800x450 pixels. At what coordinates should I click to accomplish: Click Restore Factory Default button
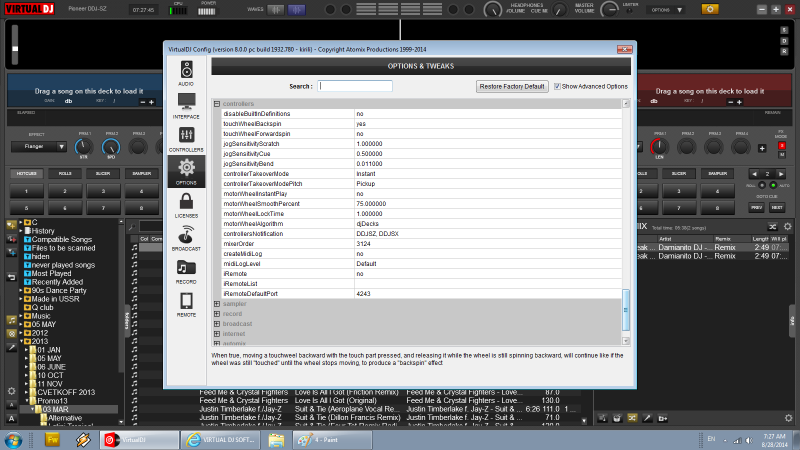coord(512,86)
